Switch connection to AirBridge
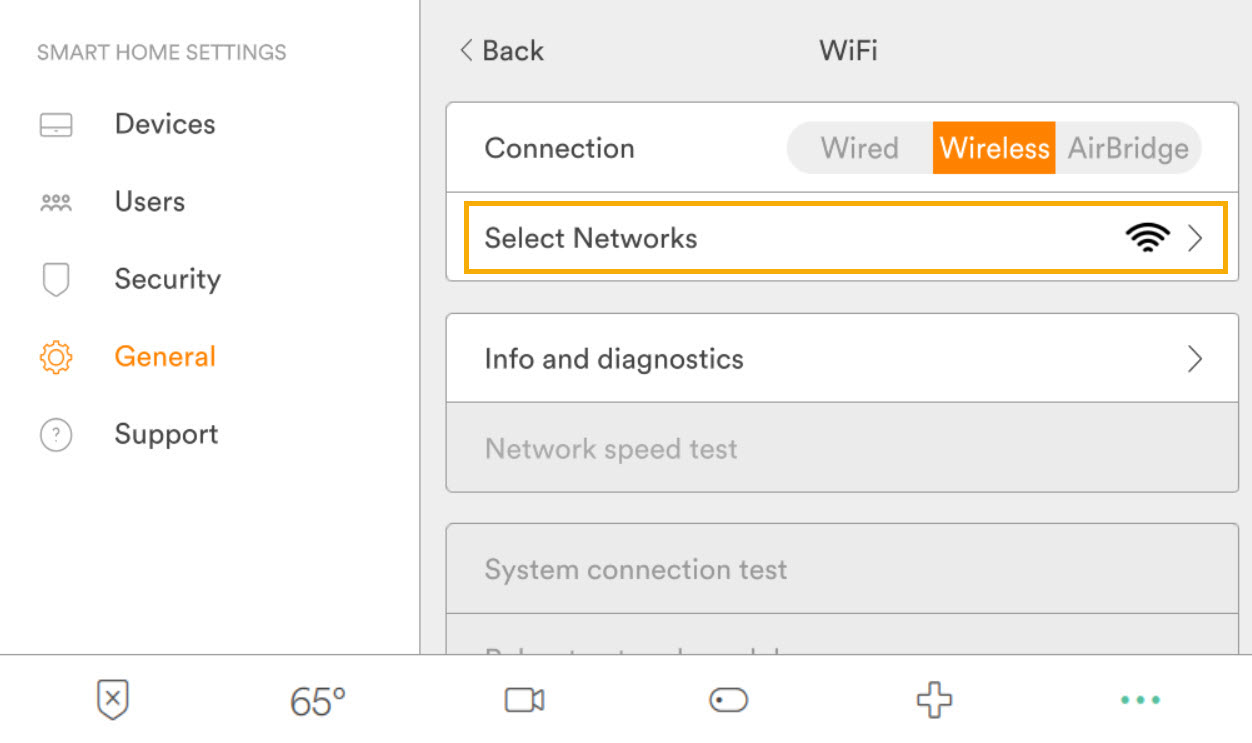This screenshot has height=743, width=1252. 1128,148
